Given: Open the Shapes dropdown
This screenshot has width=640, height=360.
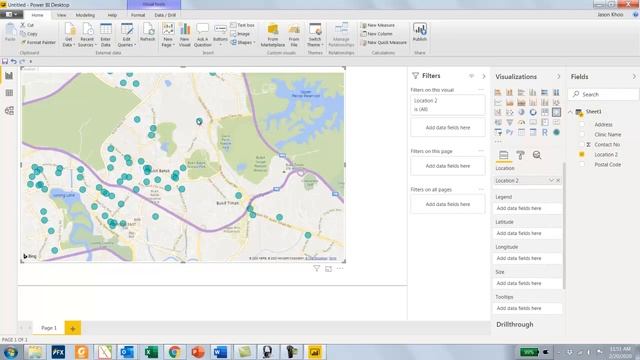Looking at the screenshot, I should pos(242,42).
